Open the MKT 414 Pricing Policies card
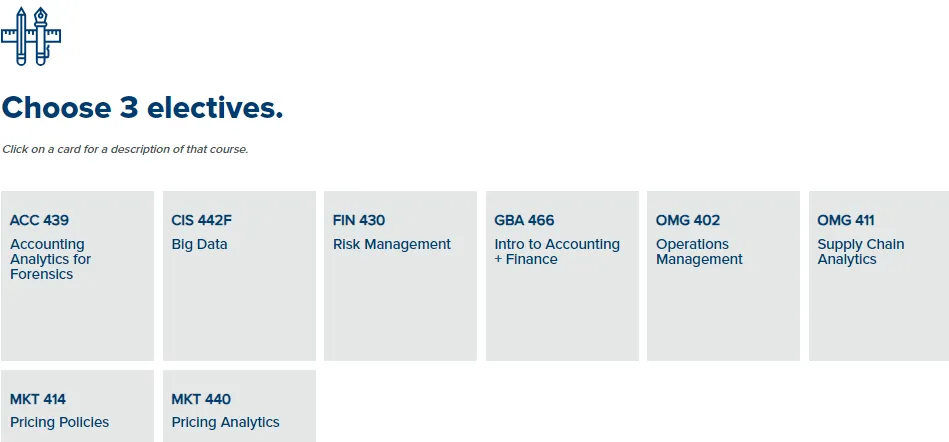The width and height of the screenshot is (949, 442). click(x=77, y=406)
